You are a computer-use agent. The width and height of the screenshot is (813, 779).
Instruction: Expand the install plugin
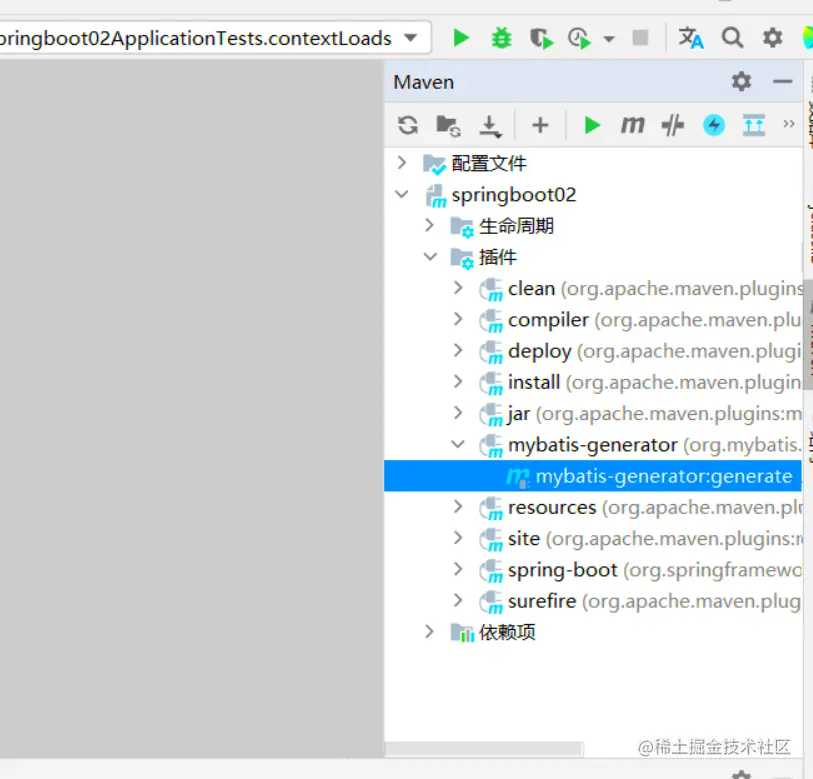click(457, 382)
